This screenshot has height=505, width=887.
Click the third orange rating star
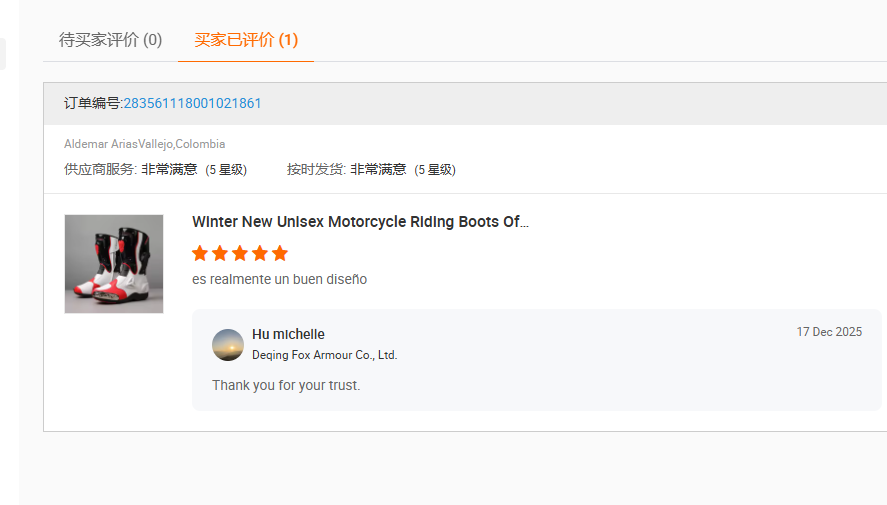pyautogui.click(x=240, y=253)
